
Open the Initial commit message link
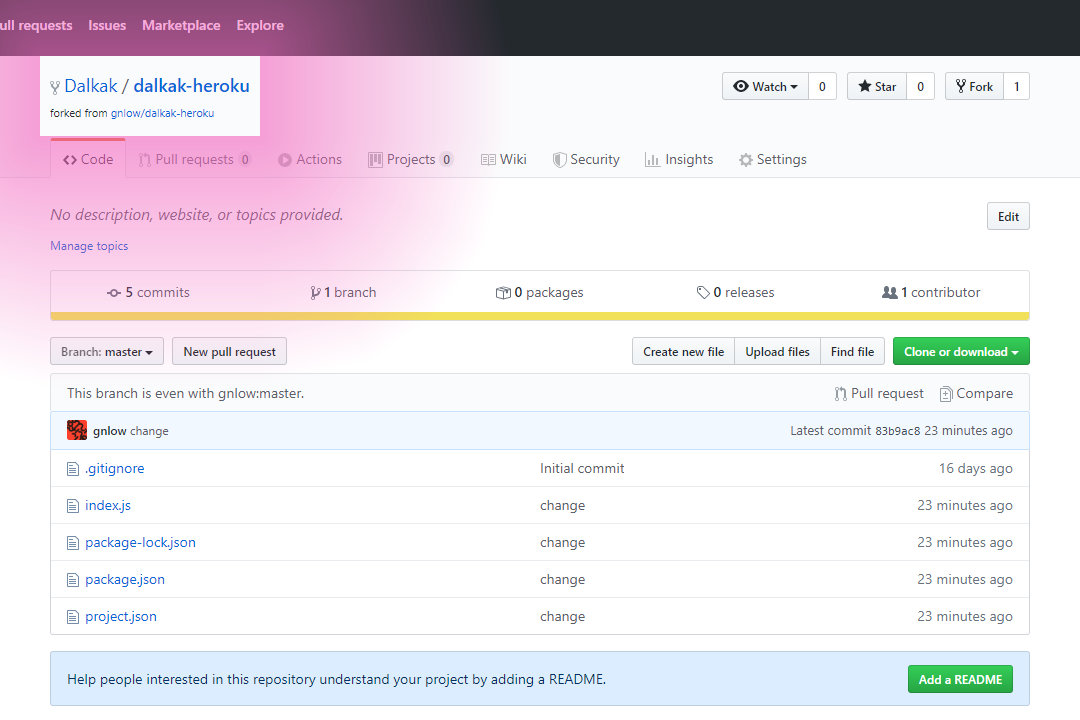[x=582, y=469]
